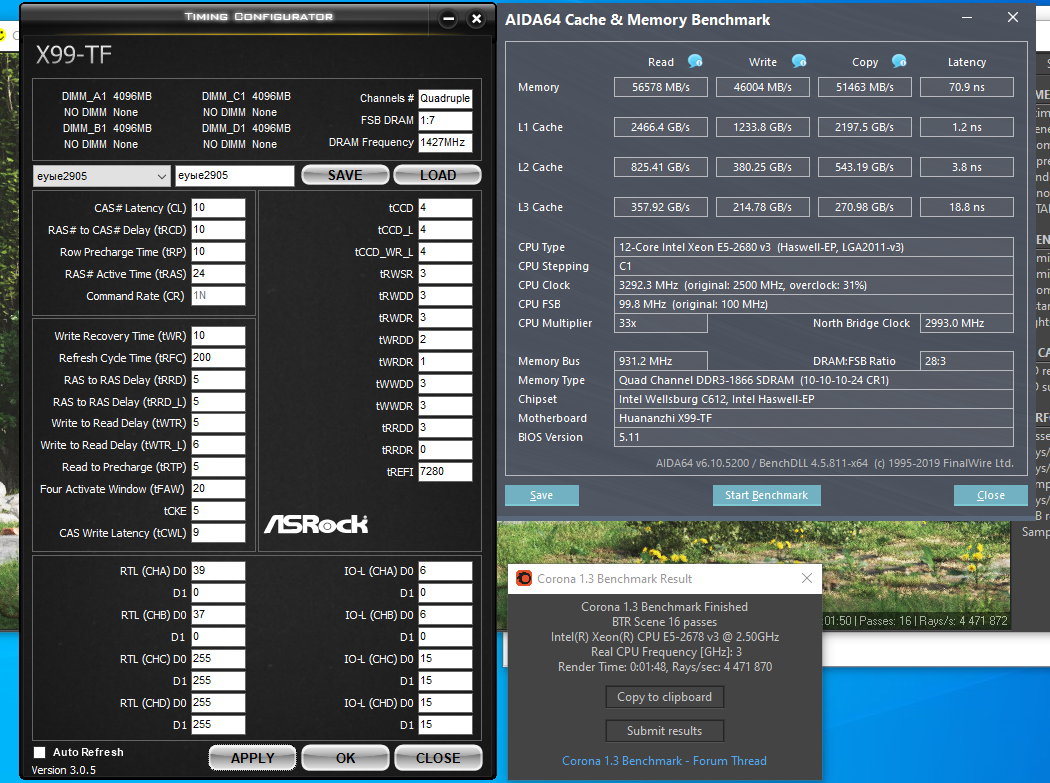The height and width of the screenshot is (783, 1050).
Task: Click the tRRDR value field
Action: 445,449
